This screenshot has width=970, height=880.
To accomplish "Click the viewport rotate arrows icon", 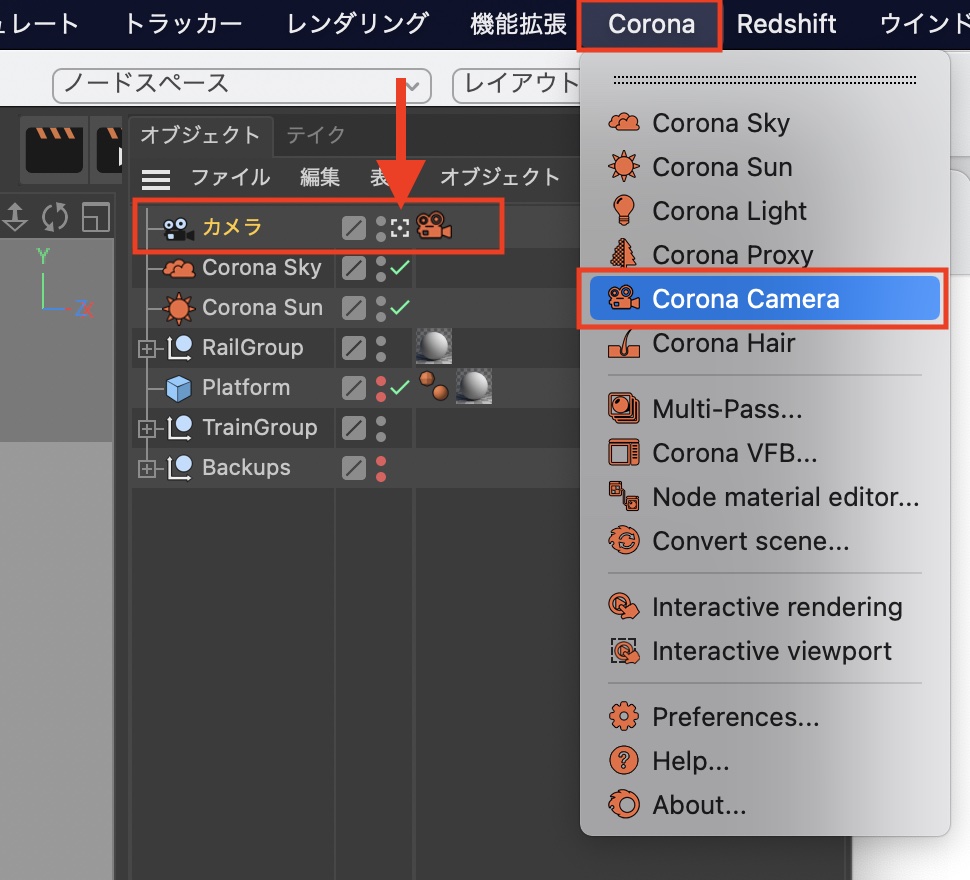I will point(55,216).
